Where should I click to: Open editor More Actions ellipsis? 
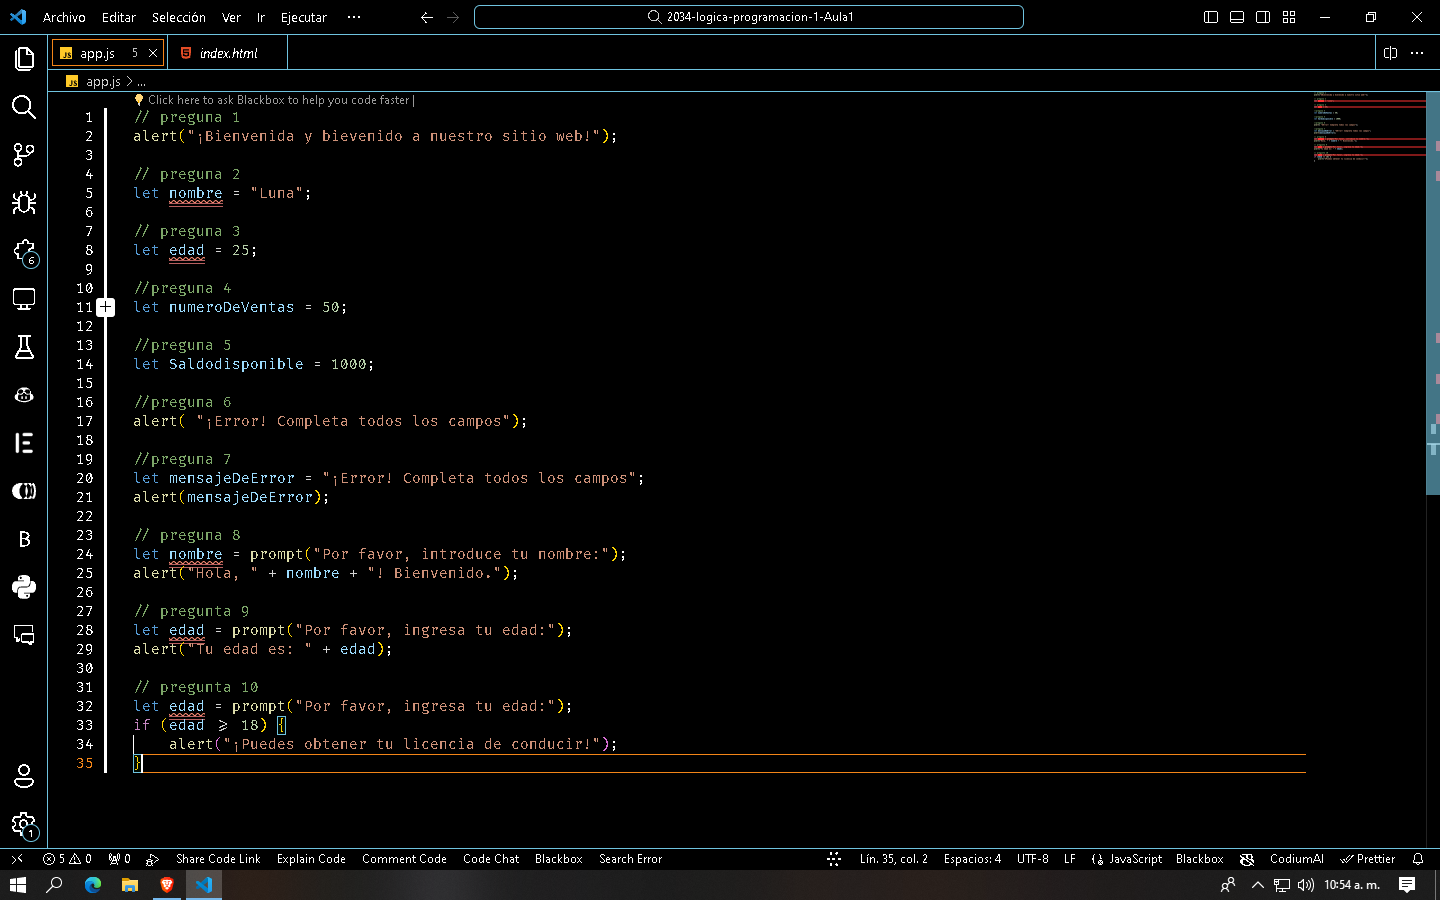click(1417, 53)
